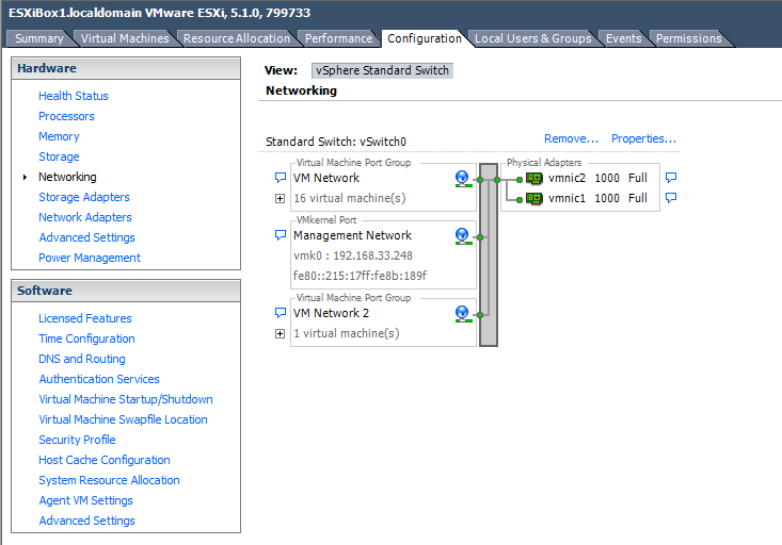Click the globe icon for Management Network
782x545 pixels.
pyautogui.click(x=462, y=236)
